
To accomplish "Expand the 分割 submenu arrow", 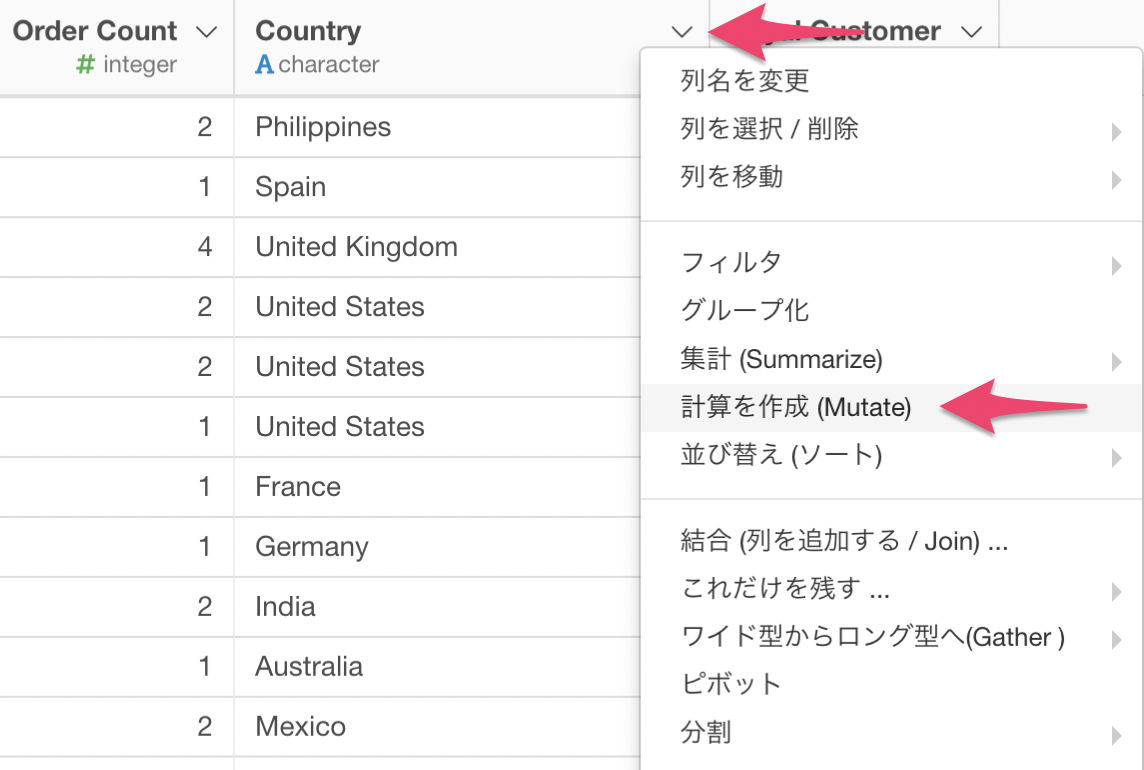I will click(1115, 736).
